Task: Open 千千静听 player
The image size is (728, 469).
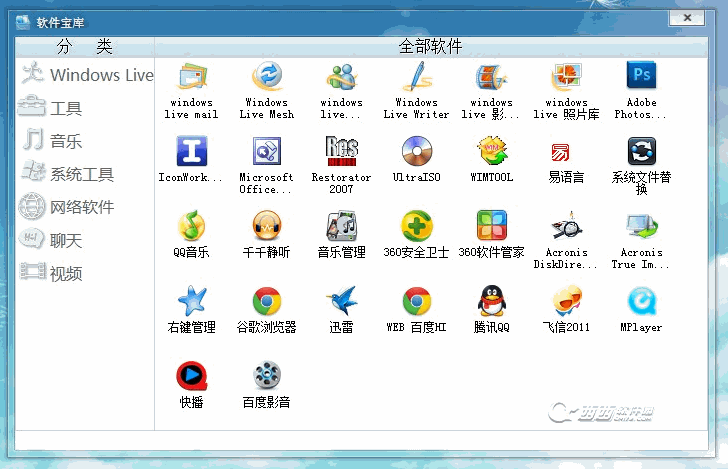Action: (267, 226)
